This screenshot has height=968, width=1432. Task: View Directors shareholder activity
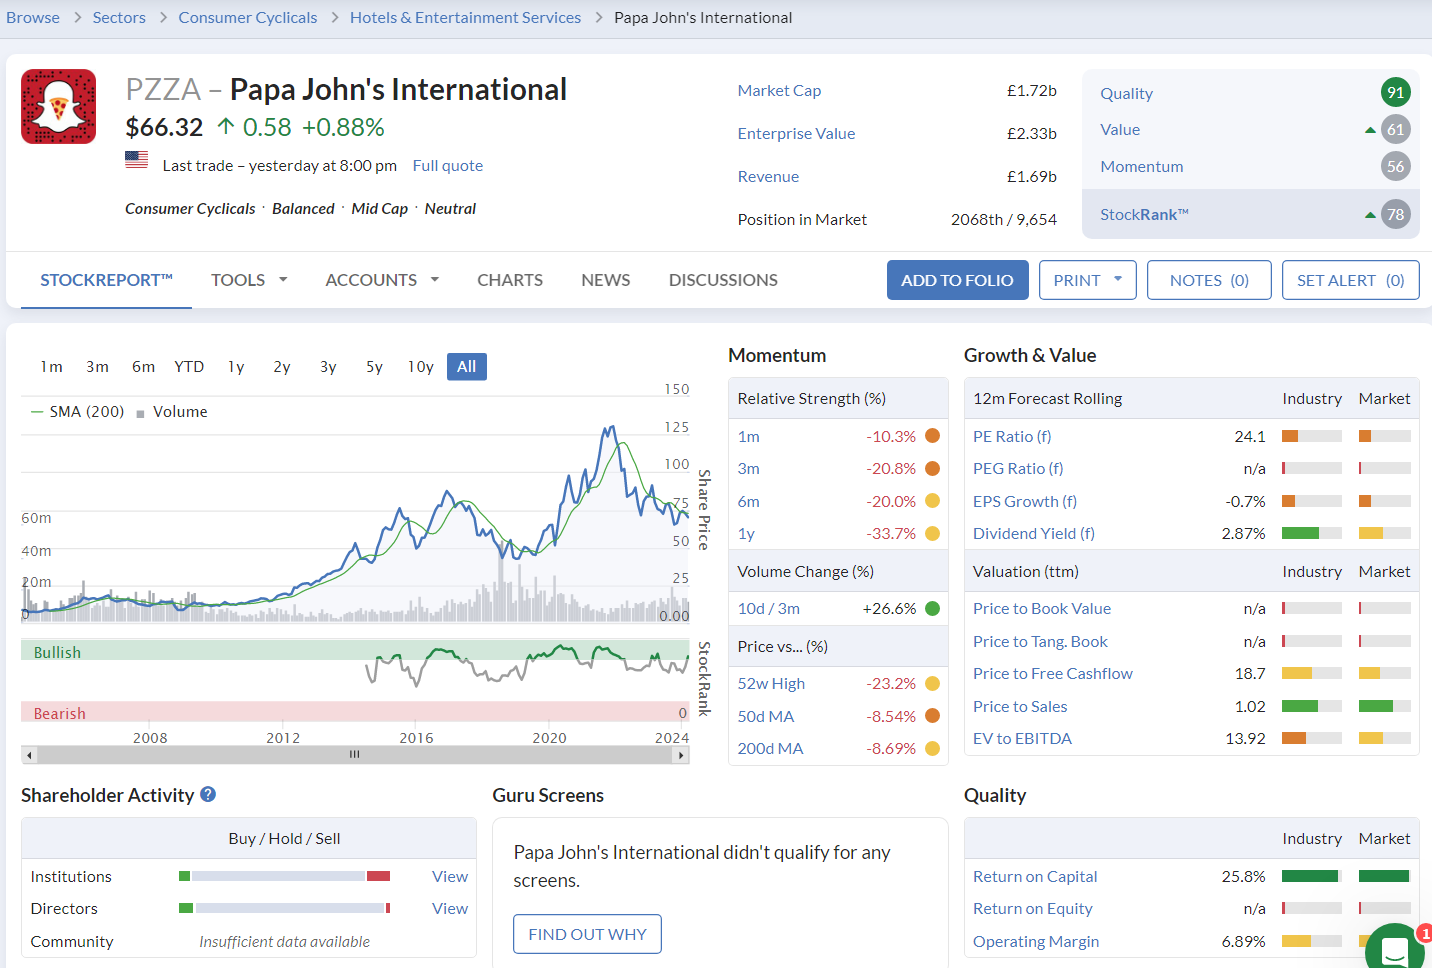click(x=450, y=908)
